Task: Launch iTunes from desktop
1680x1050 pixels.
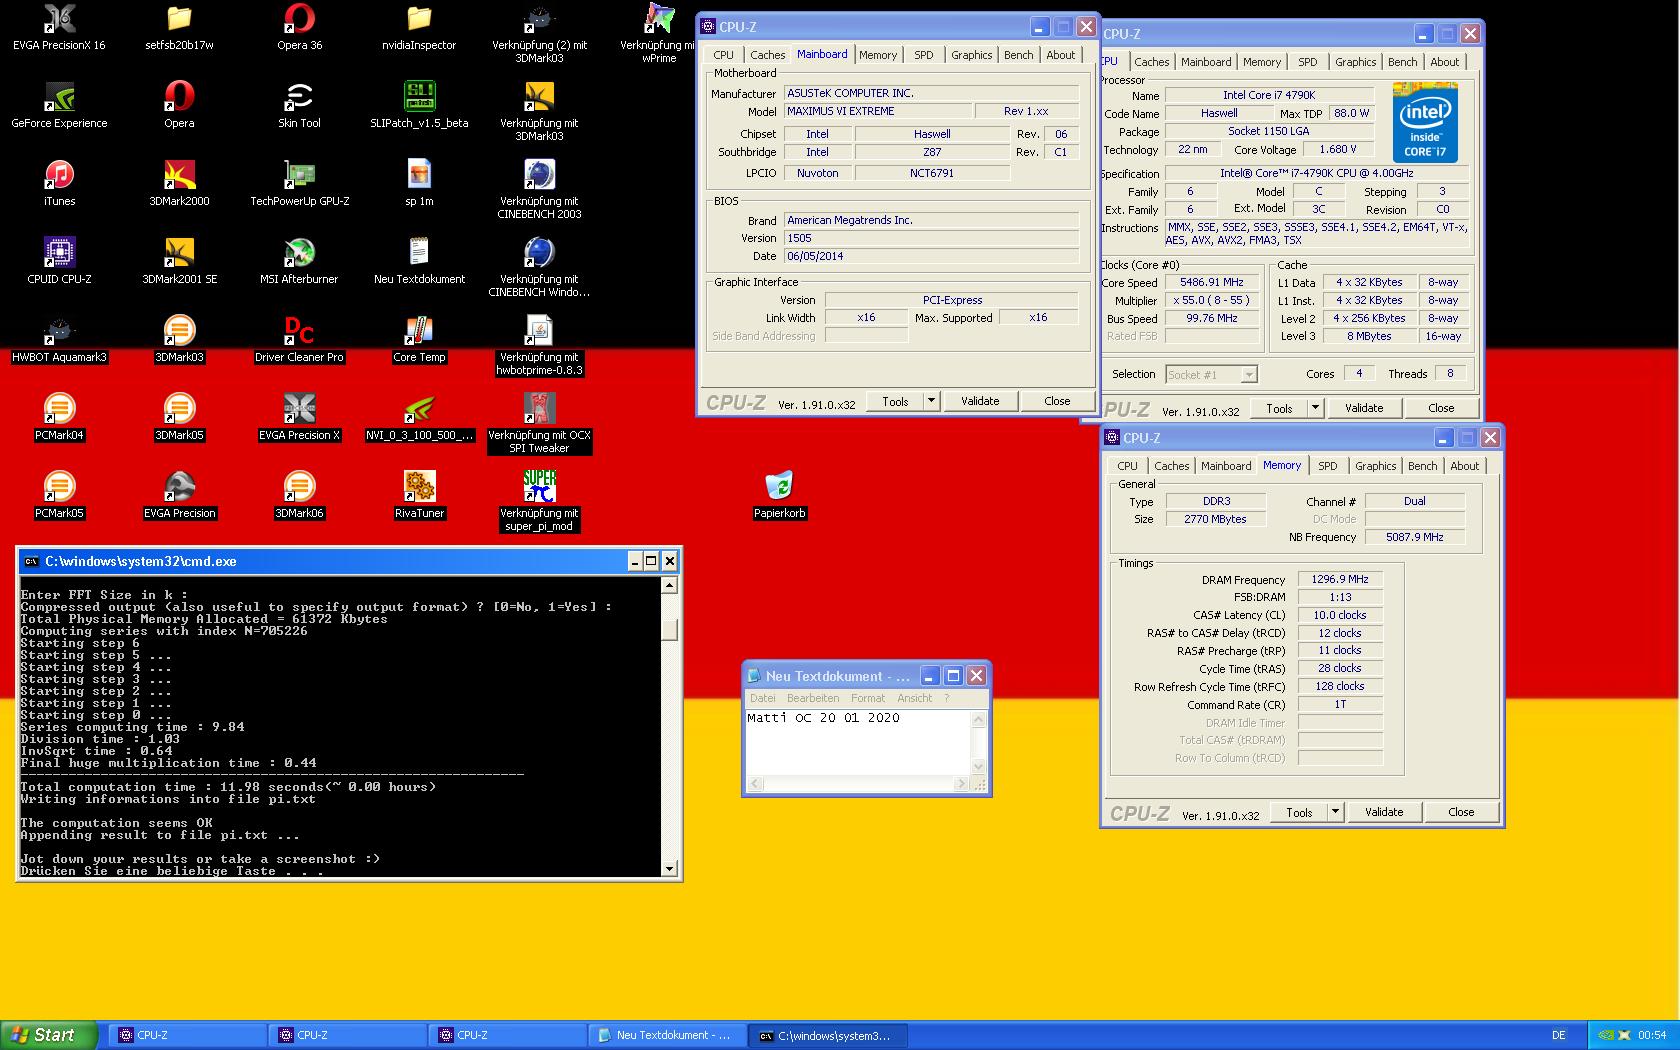Action: 59,183
